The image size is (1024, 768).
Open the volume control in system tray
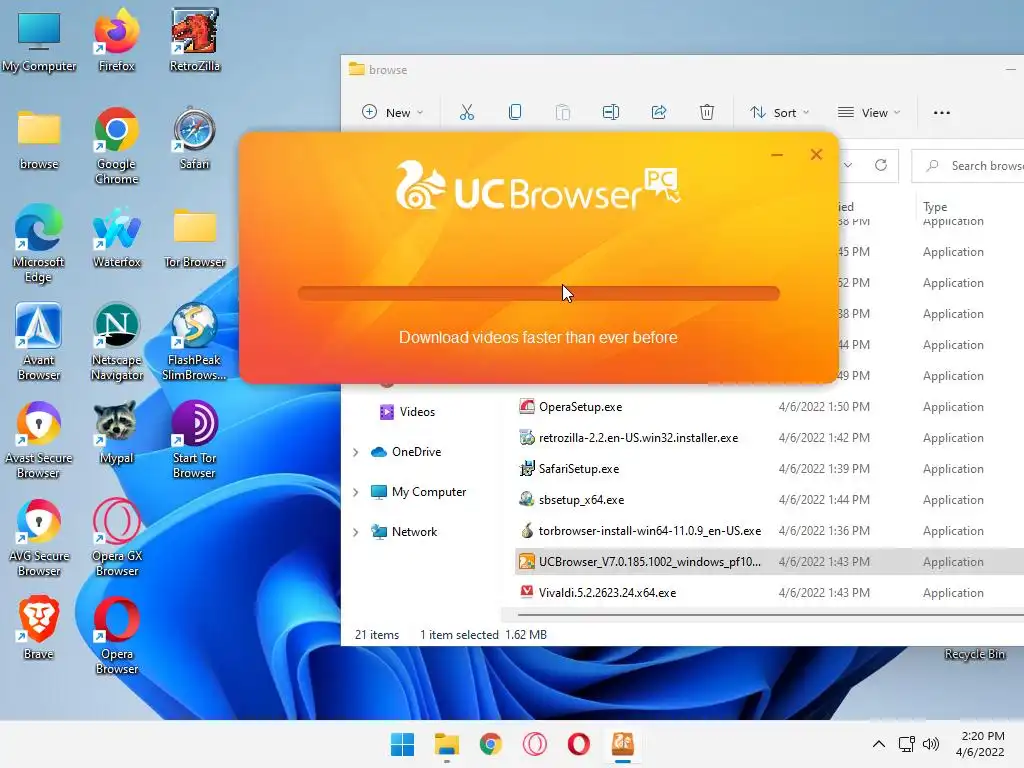point(931,744)
